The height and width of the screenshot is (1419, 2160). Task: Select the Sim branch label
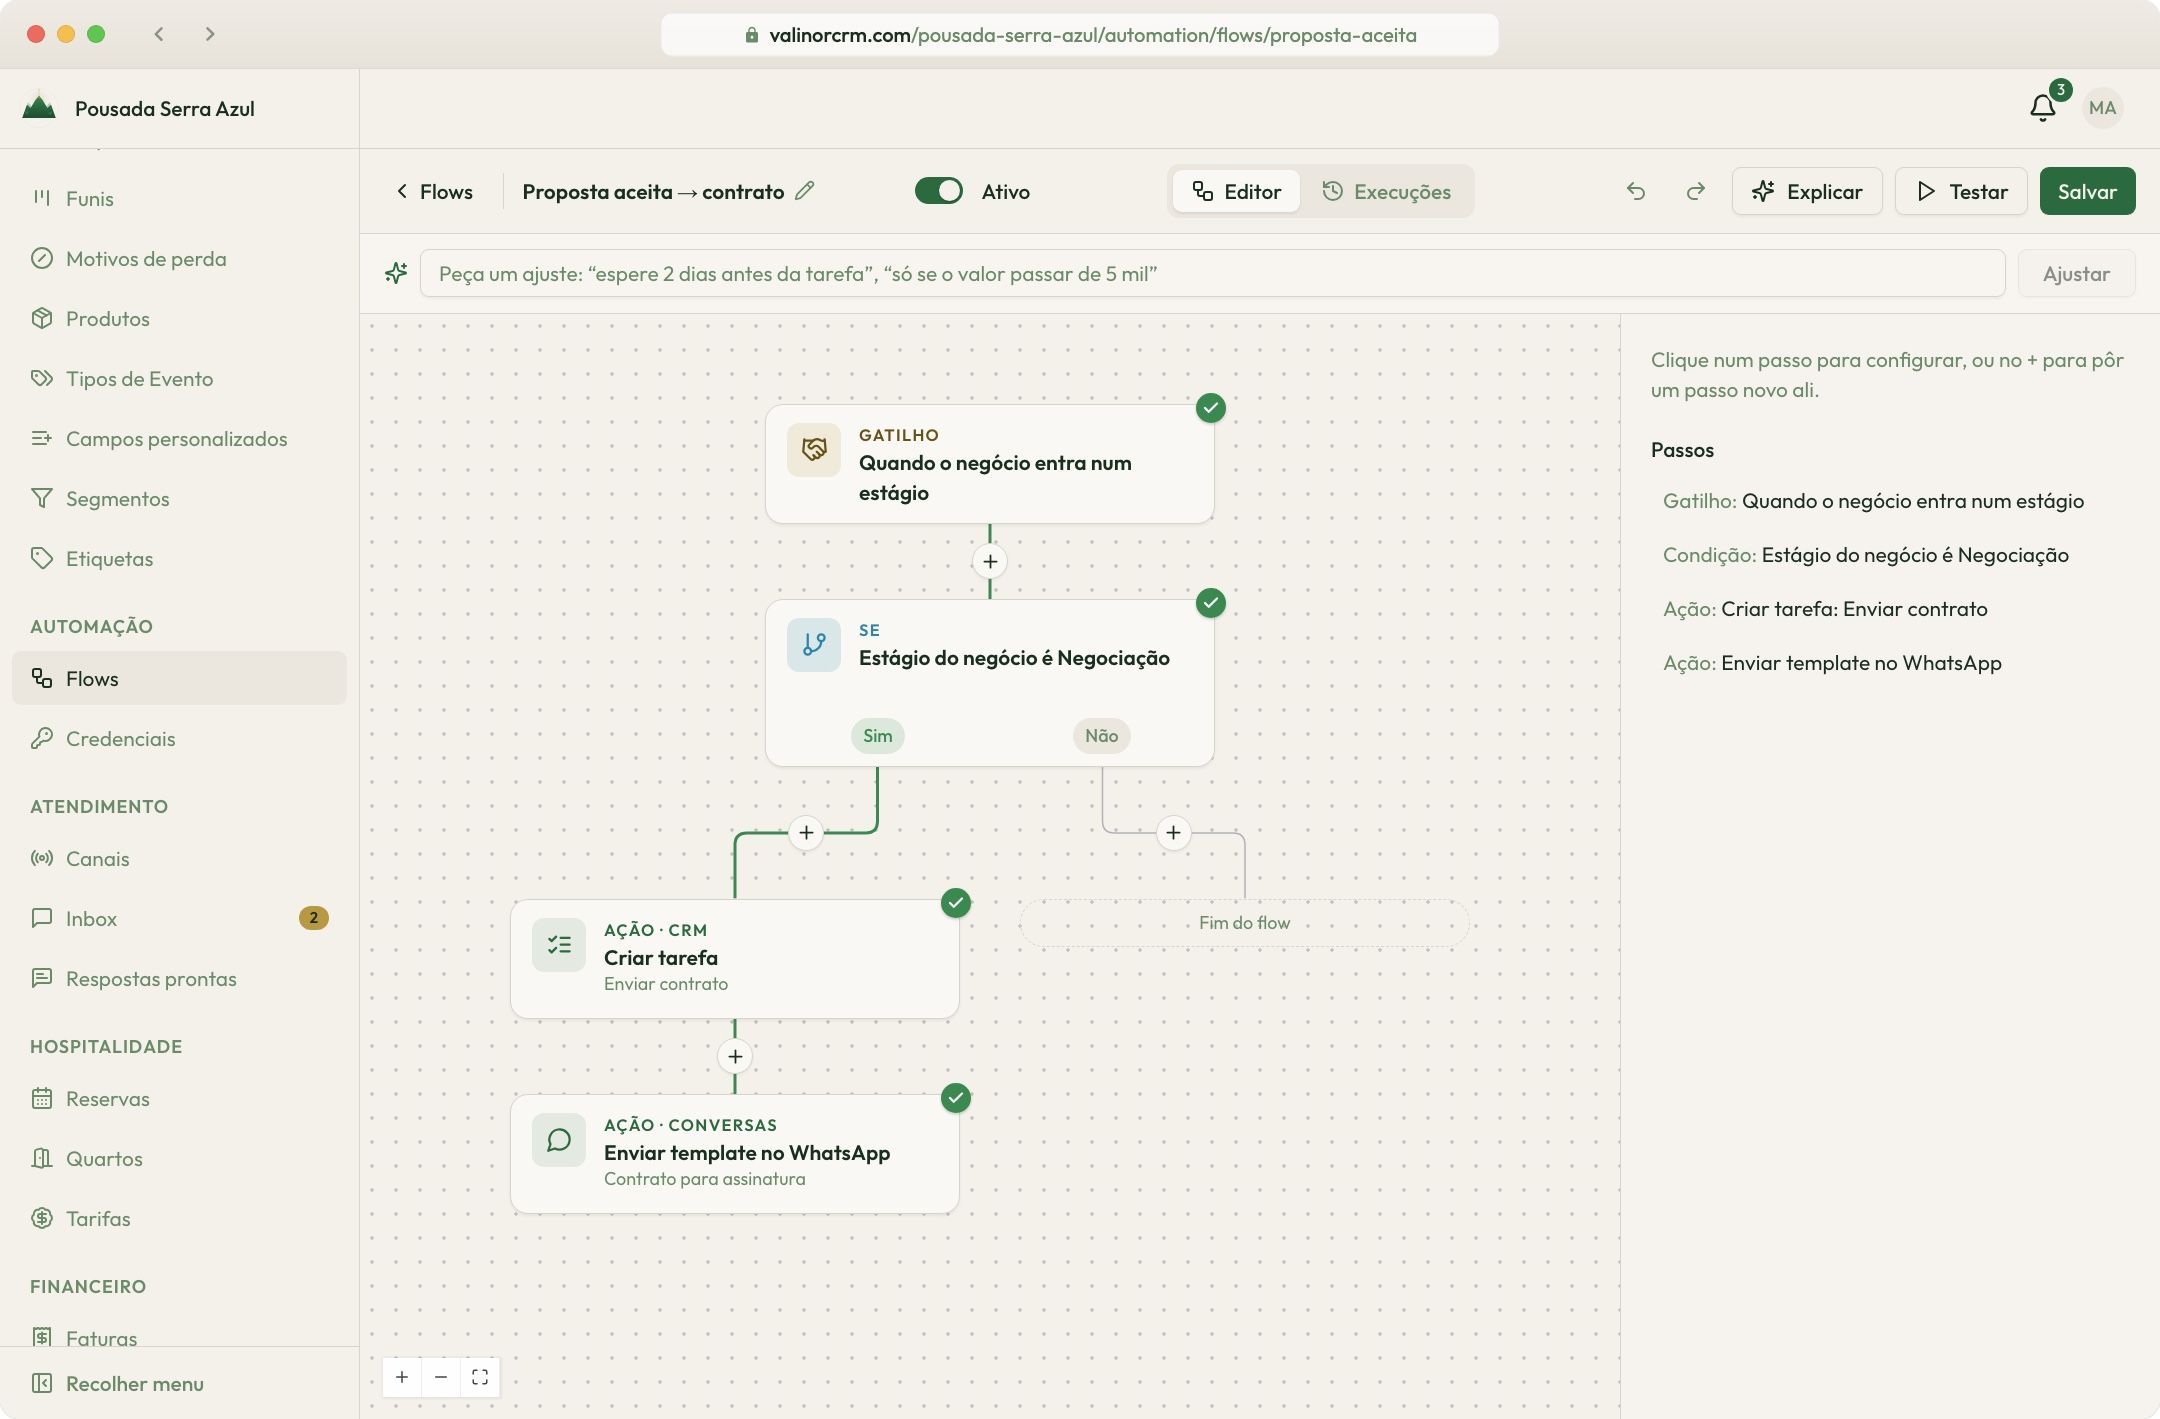point(877,735)
